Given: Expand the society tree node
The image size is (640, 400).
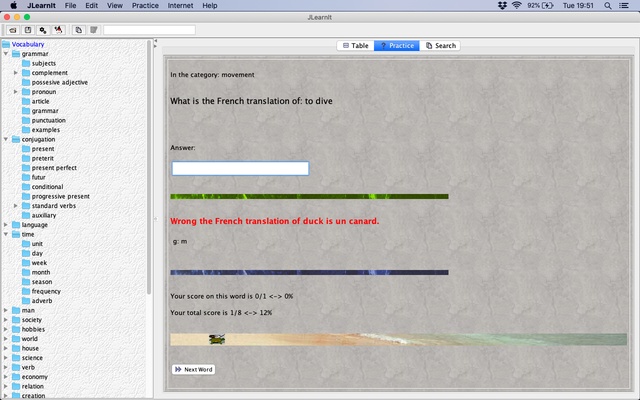Looking at the screenshot, I should 6,320.
